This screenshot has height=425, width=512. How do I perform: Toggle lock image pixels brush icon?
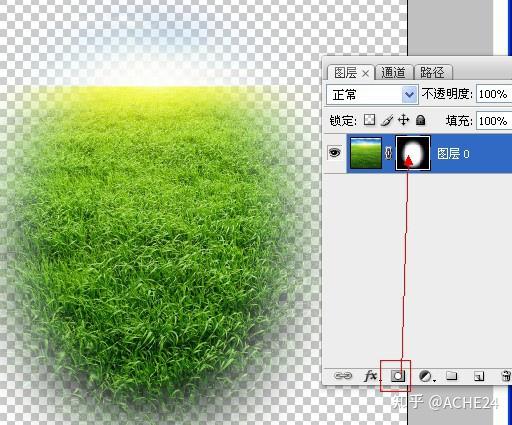pyautogui.click(x=387, y=120)
